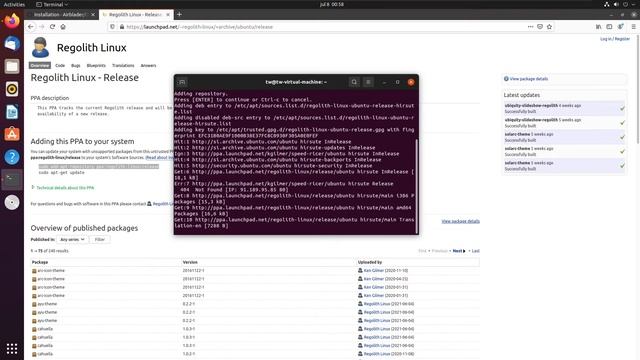Open the Firefox hamburger menu

pyautogui.click(x=633, y=27)
